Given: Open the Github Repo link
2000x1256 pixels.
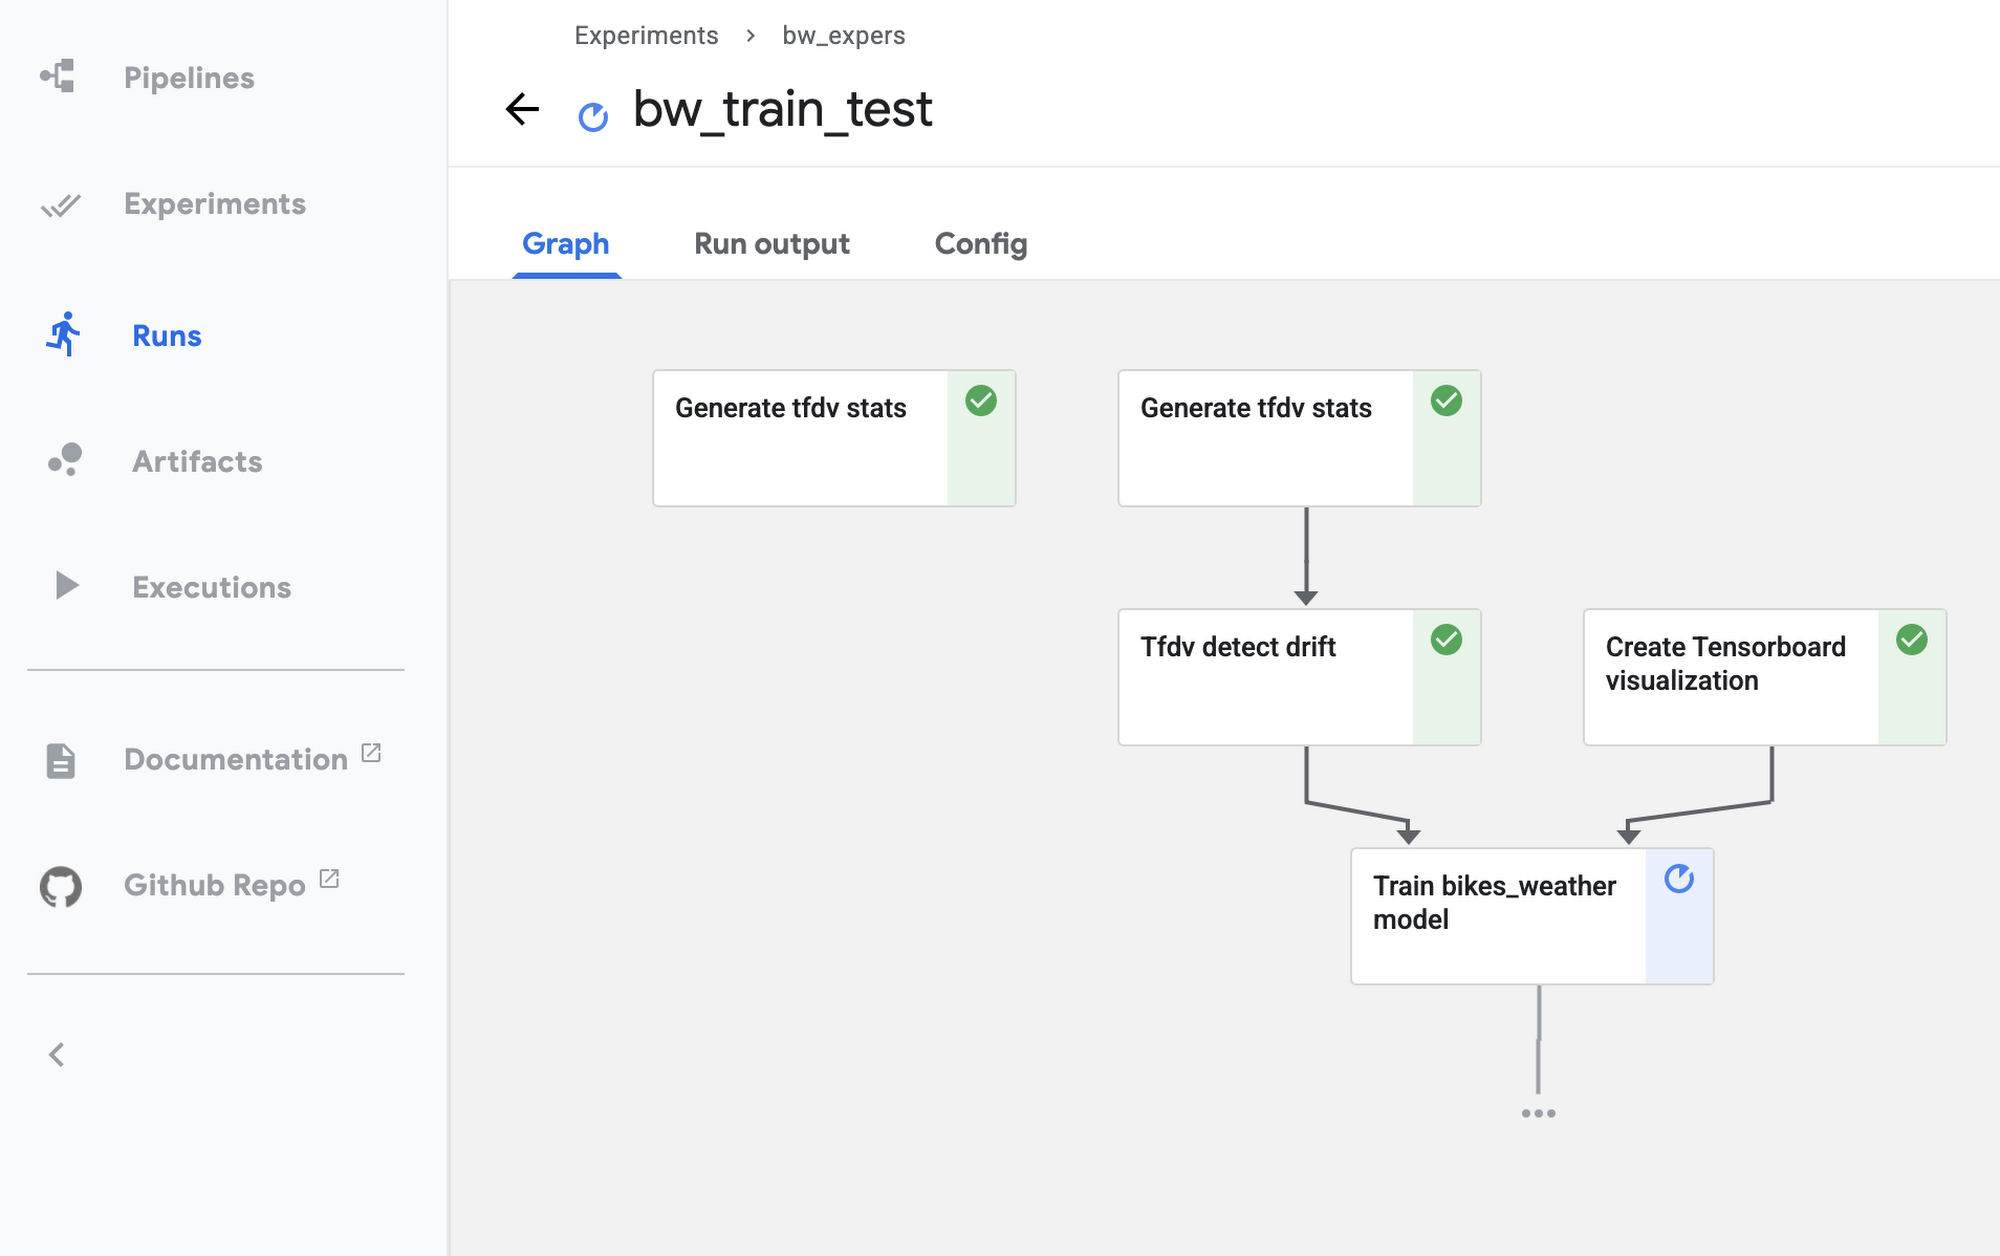Looking at the screenshot, I should [215, 885].
